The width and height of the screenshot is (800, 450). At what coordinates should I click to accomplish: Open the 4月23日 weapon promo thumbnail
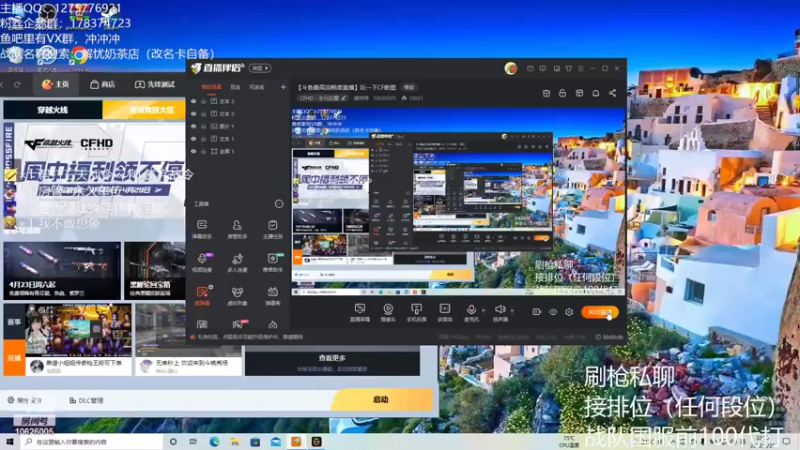pos(62,270)
